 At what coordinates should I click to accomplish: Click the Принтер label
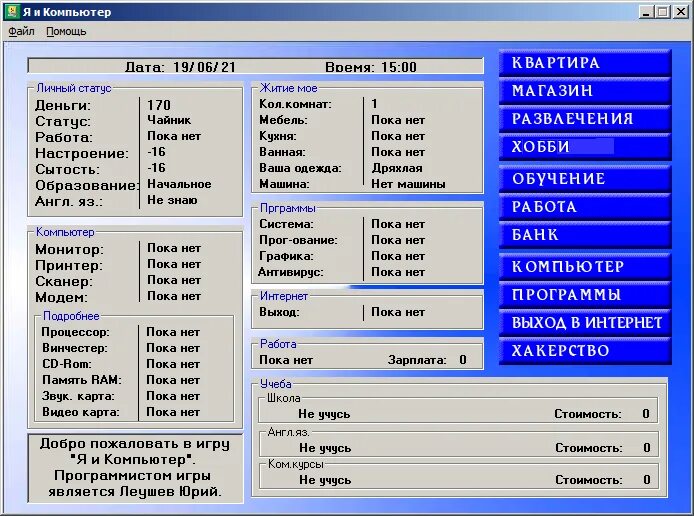69,266
